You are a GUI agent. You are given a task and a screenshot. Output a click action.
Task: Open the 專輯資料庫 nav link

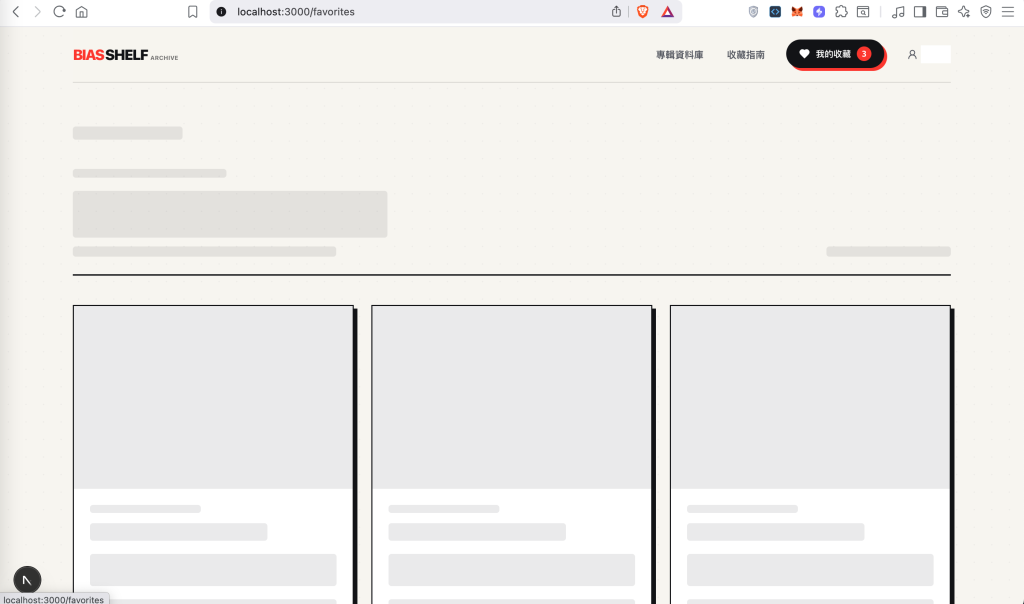[680, 55]
